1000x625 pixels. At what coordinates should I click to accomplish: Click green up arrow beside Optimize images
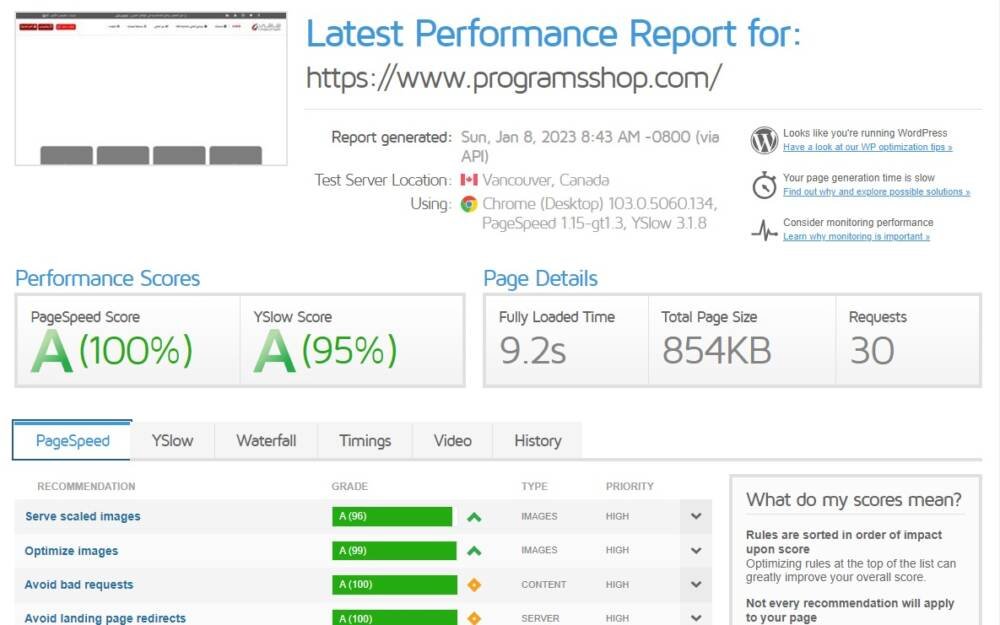(x=474, y=551)
